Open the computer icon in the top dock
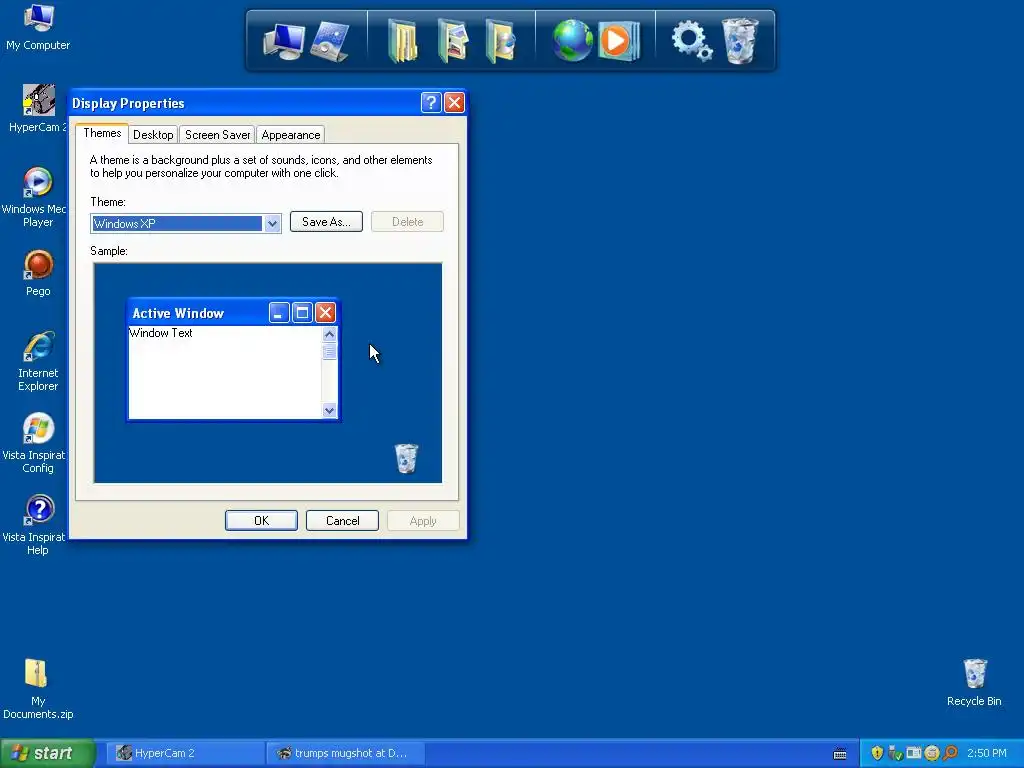 (284, 42)
